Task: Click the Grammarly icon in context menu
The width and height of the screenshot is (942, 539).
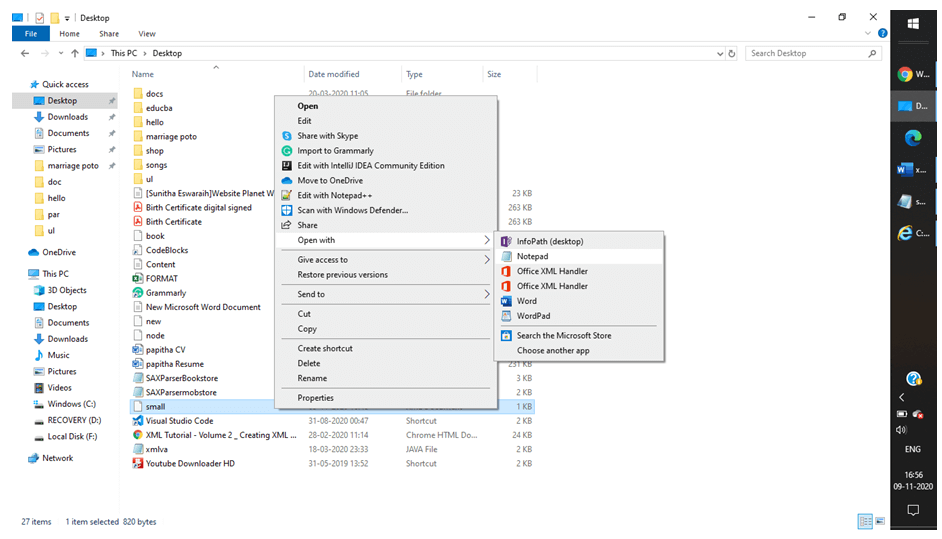Action: [287, 151]
